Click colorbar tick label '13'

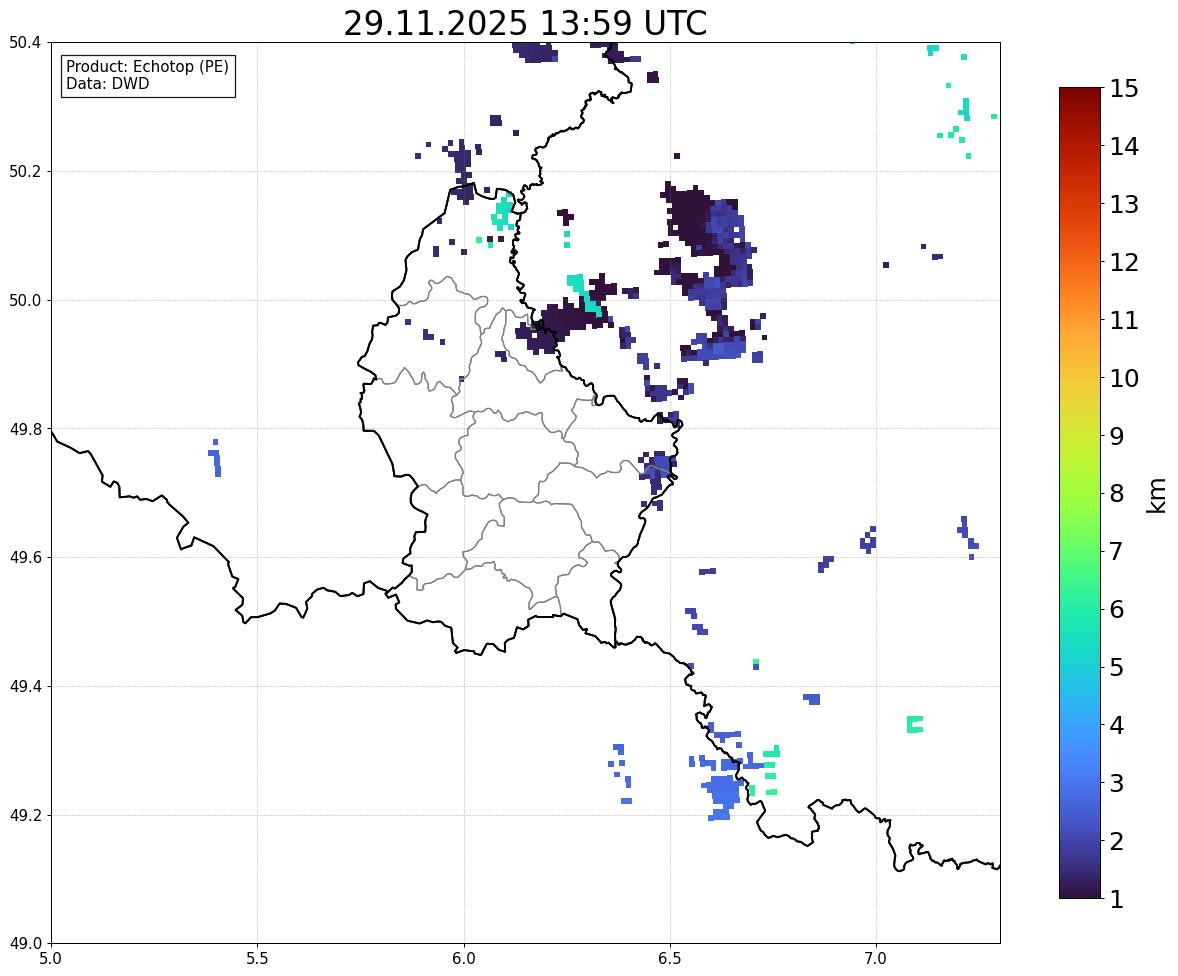(1124, 204)
